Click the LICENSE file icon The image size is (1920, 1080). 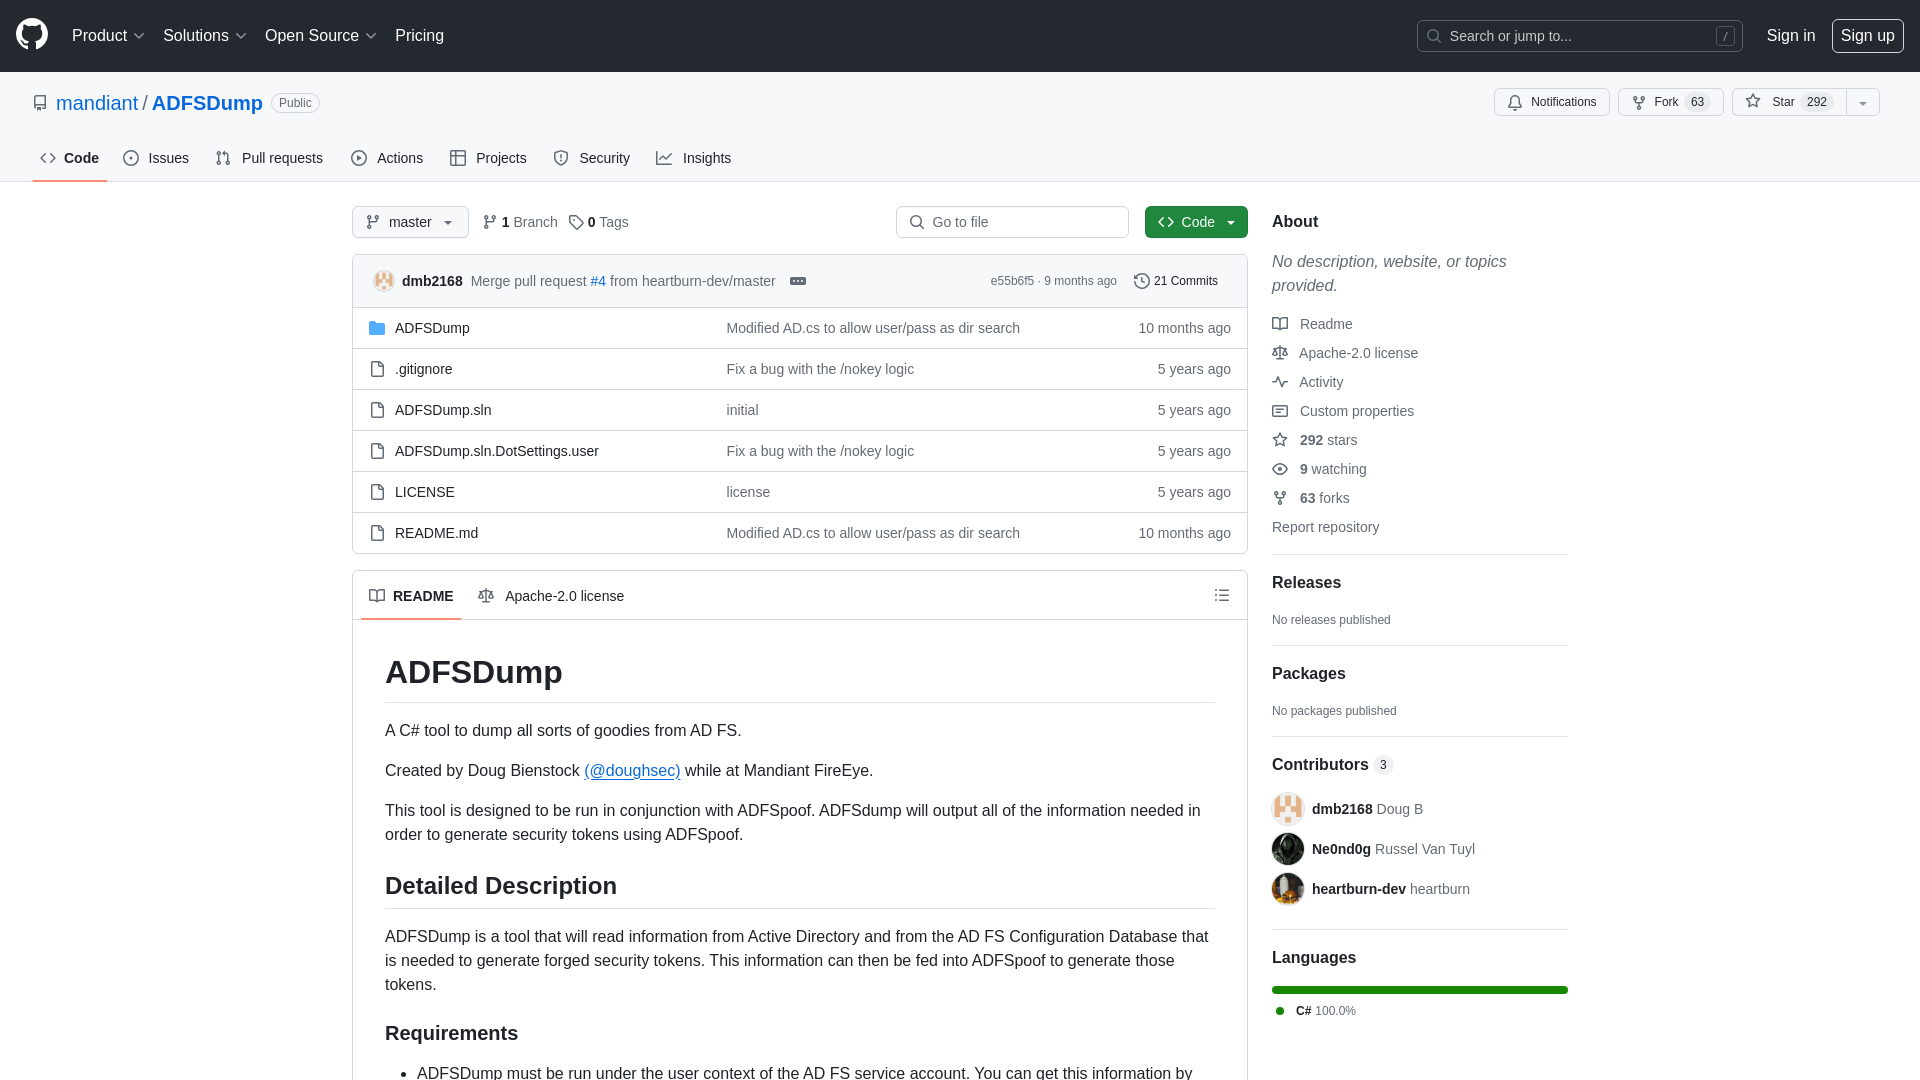(x=377, y=492)
